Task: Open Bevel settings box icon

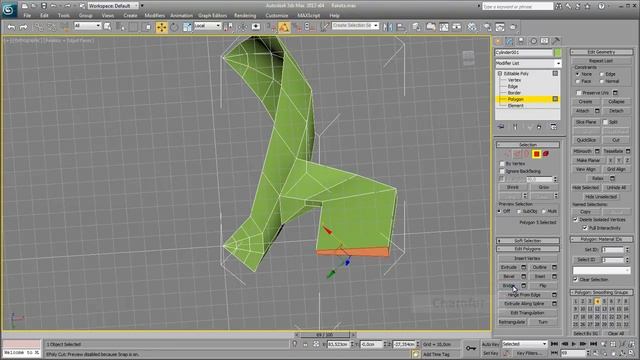Action: 524,276
